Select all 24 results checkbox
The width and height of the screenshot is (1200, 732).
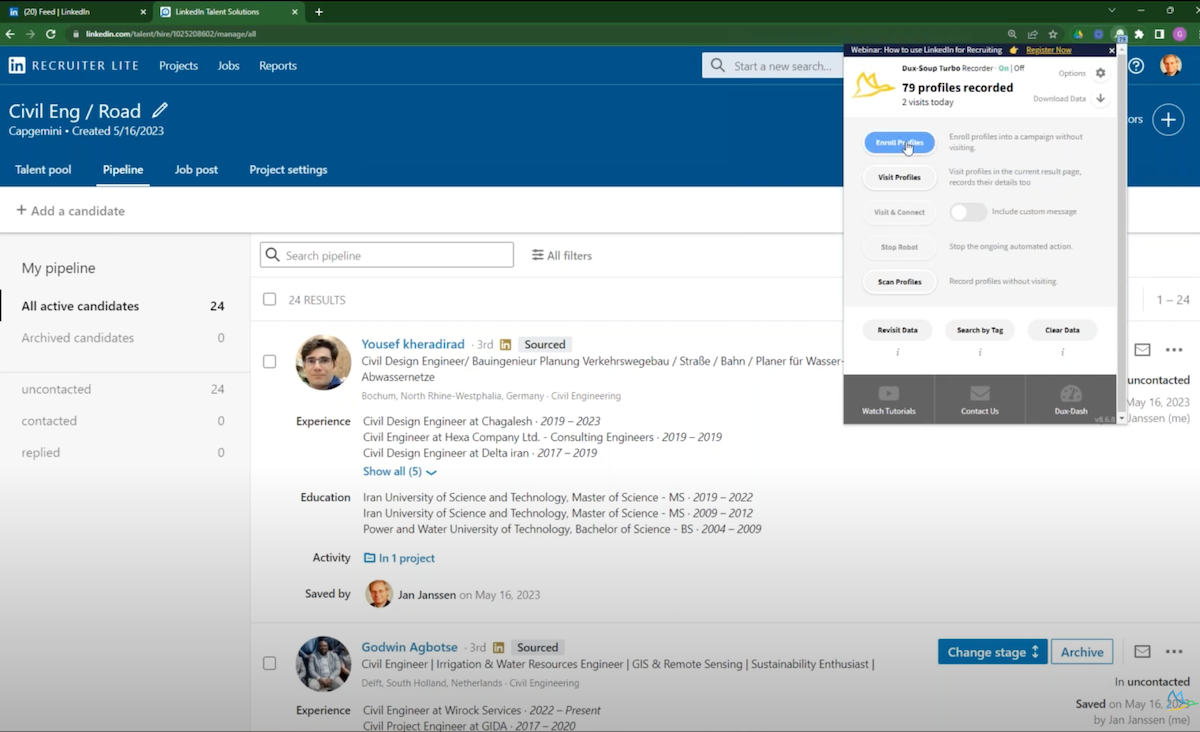(269, 299)
